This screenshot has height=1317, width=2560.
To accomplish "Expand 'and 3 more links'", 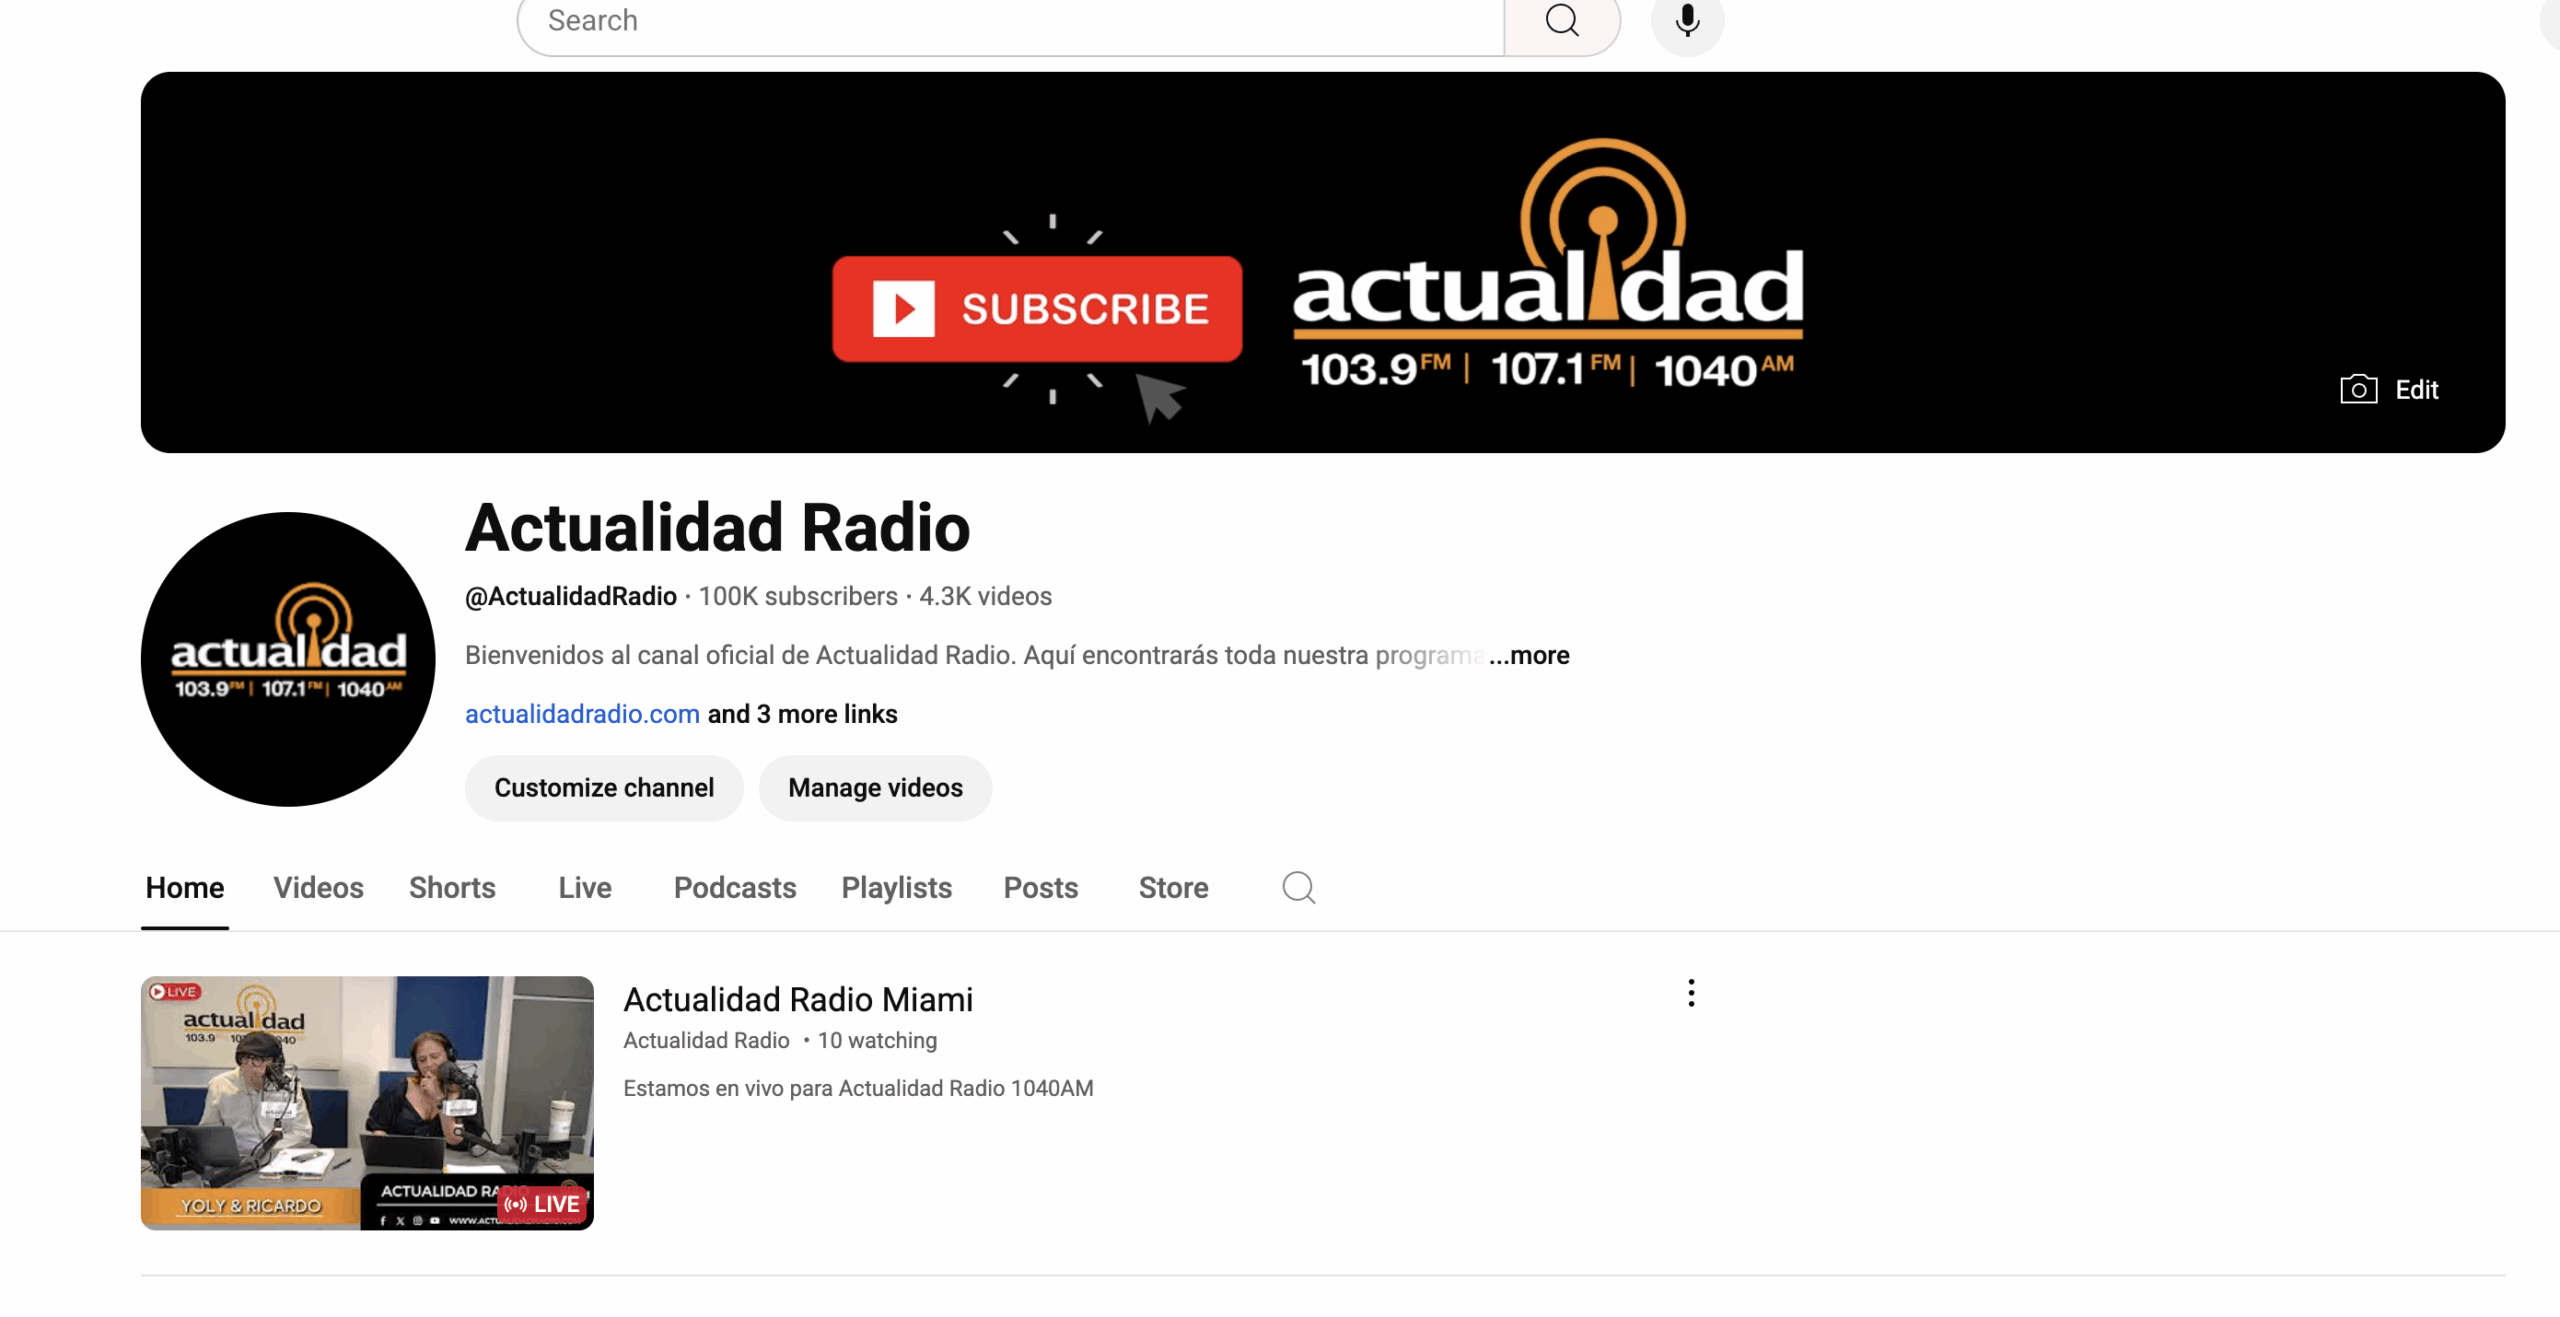I will [802, 714].
